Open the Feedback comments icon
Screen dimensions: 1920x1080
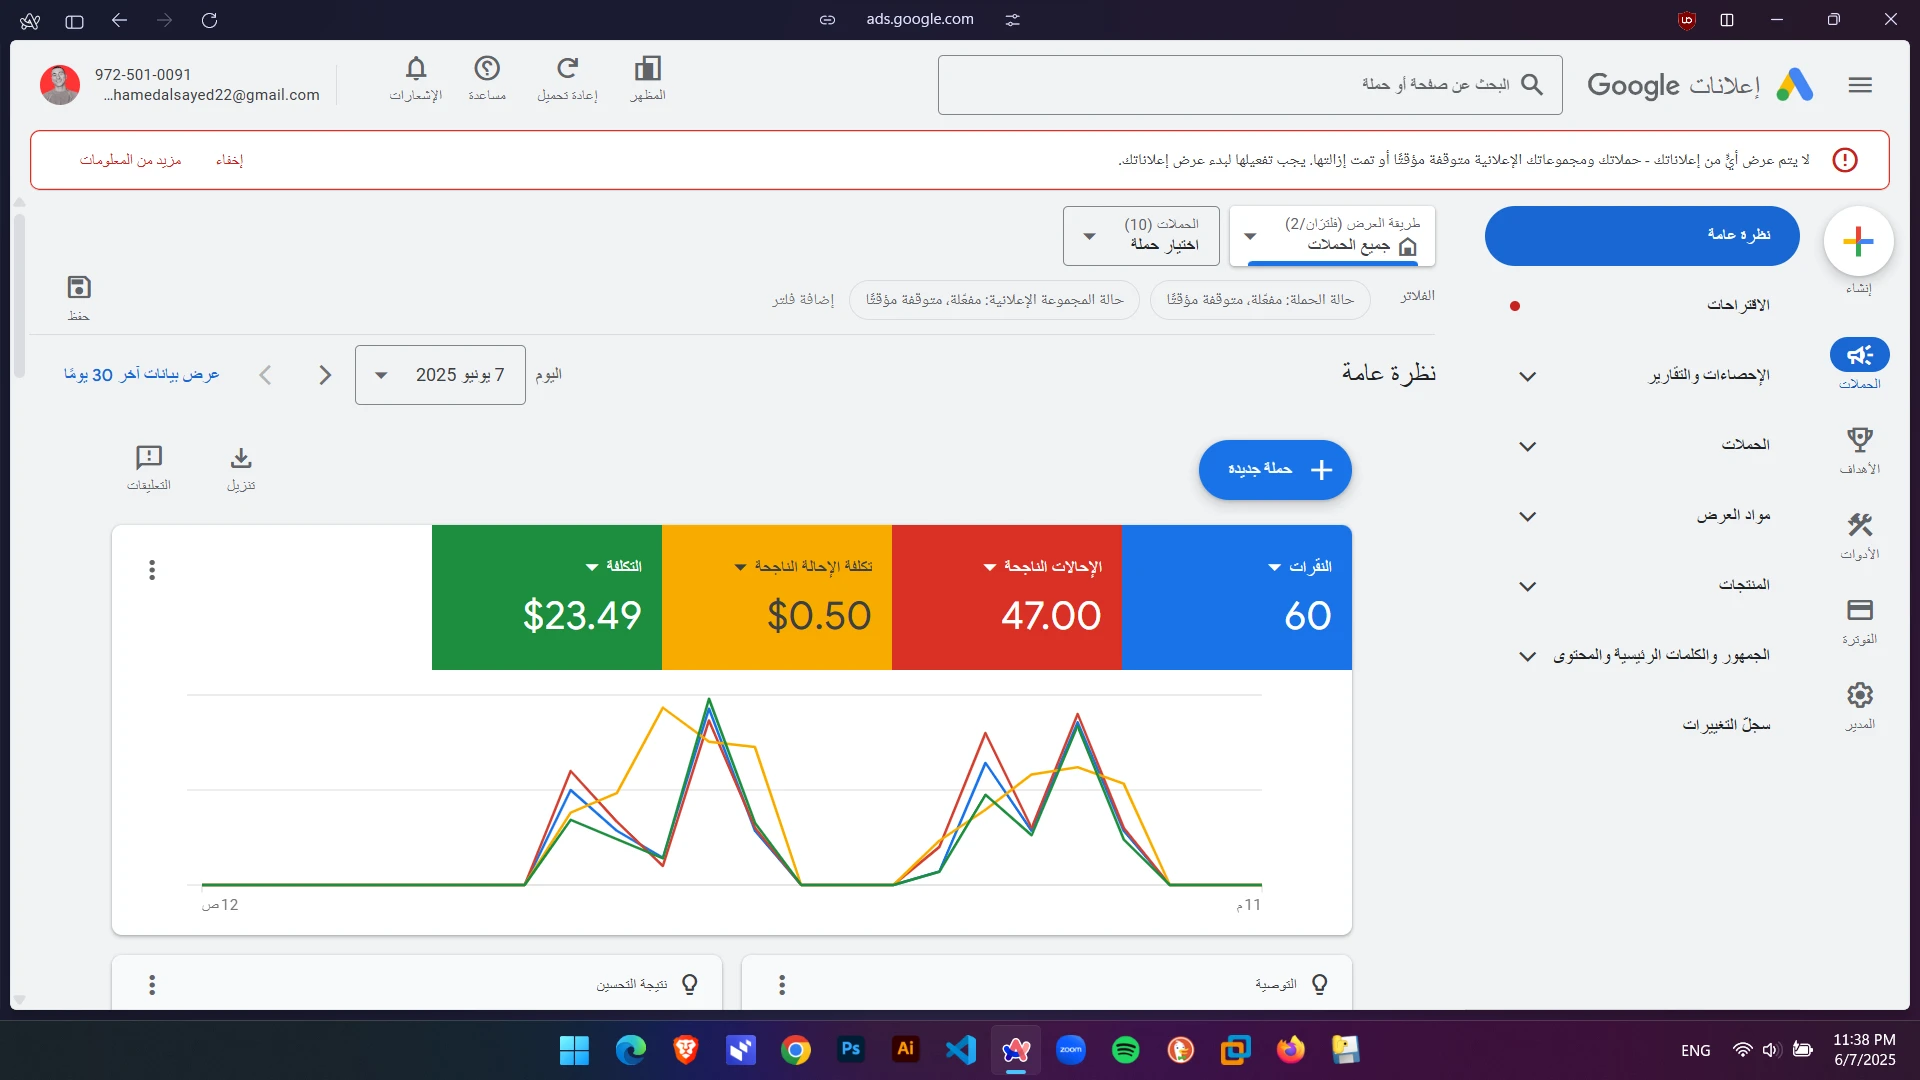click(149, 458)
